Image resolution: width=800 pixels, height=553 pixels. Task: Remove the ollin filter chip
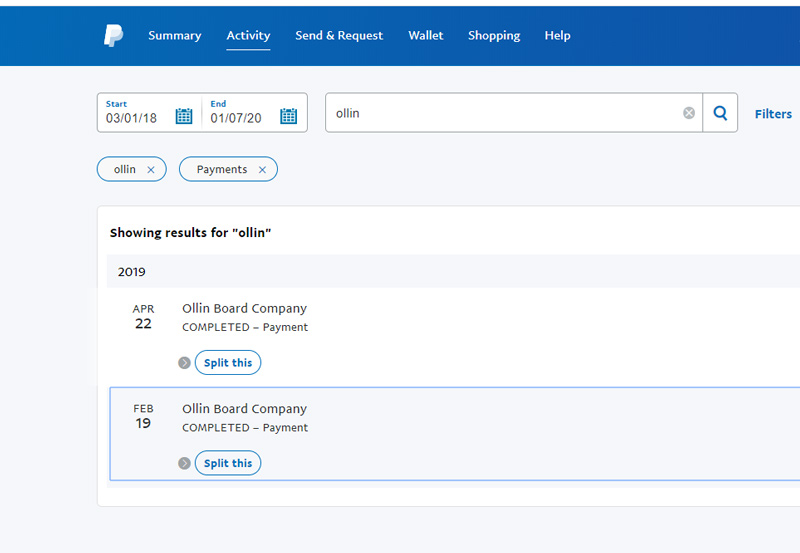pyautogui.click(x=151, y=170)
